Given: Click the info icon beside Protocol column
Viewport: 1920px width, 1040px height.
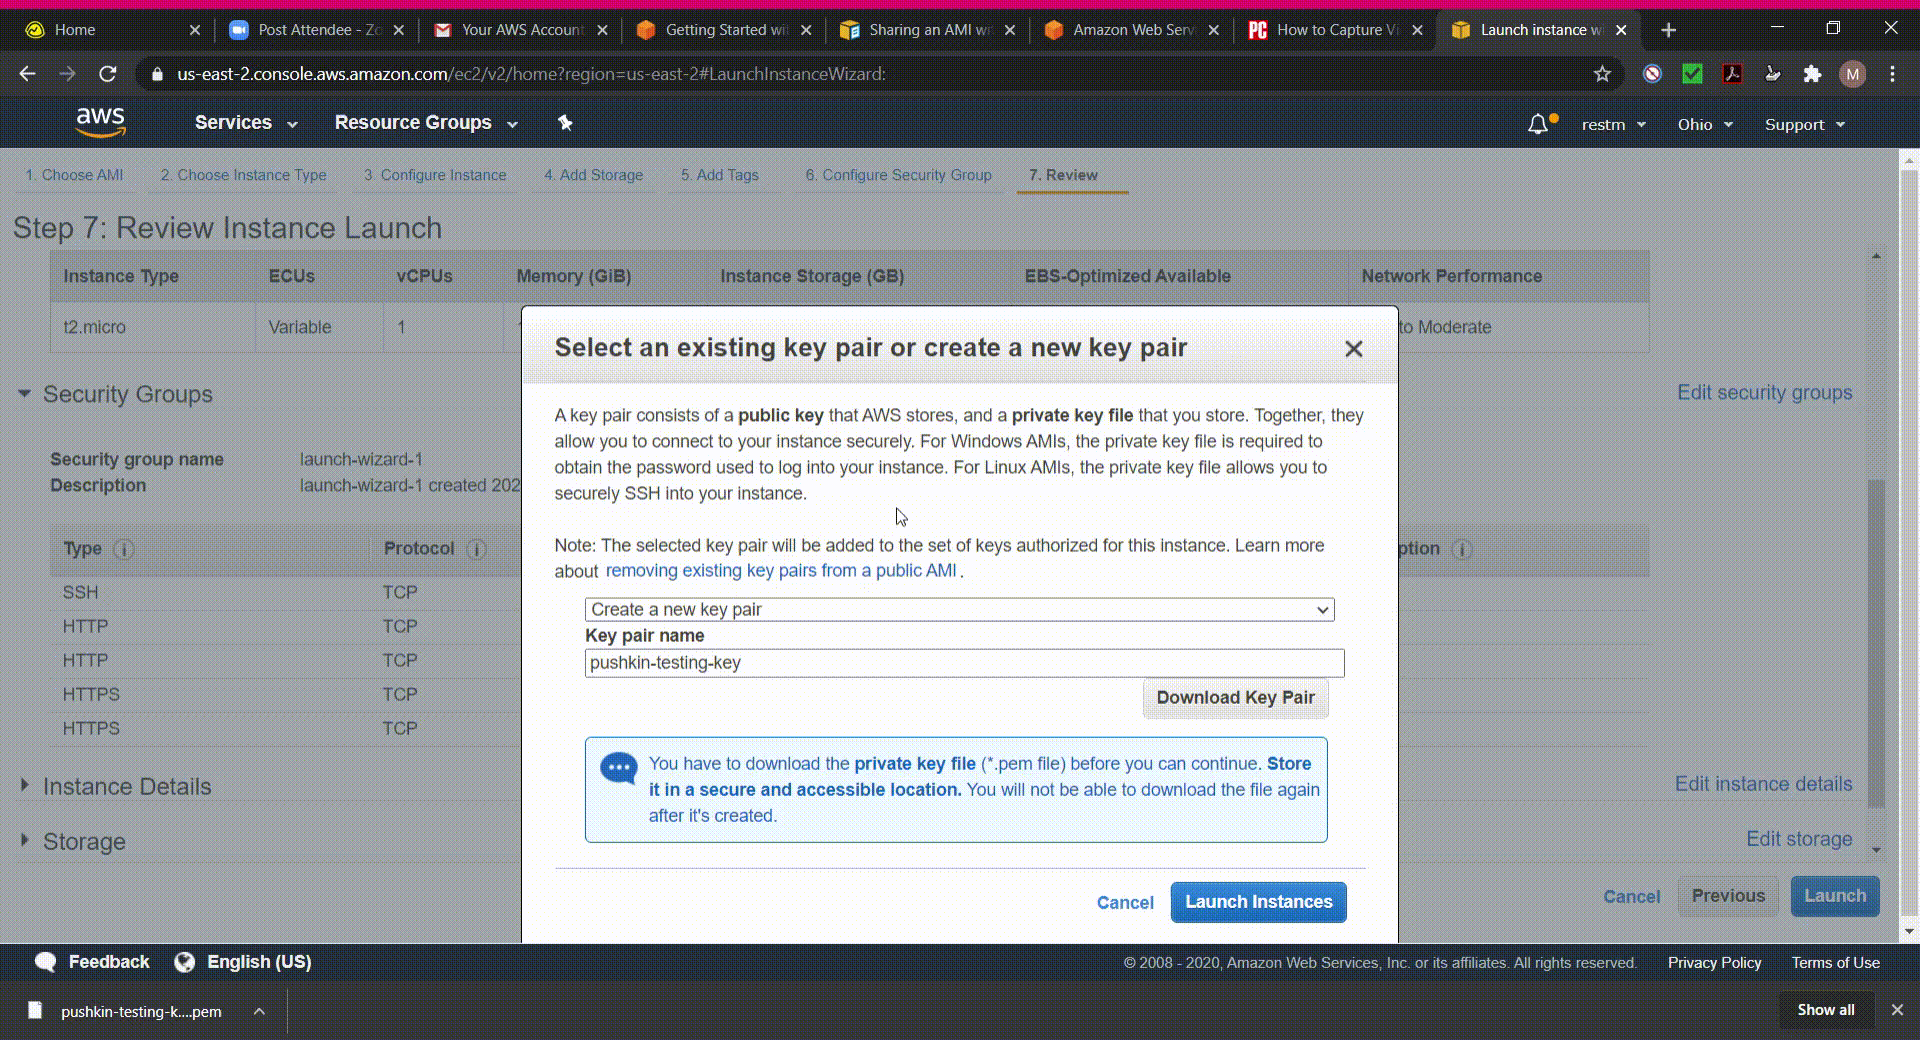Looking at the screenshot, I should click(x=477, y=549).
